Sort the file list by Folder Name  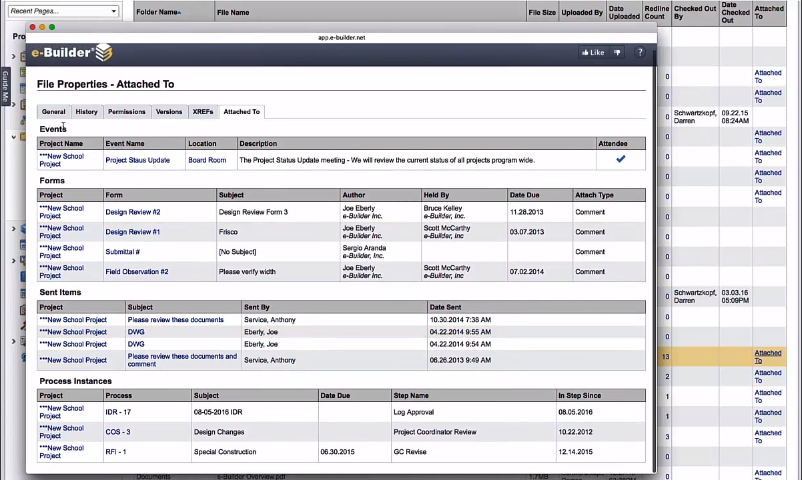point(158,13)
